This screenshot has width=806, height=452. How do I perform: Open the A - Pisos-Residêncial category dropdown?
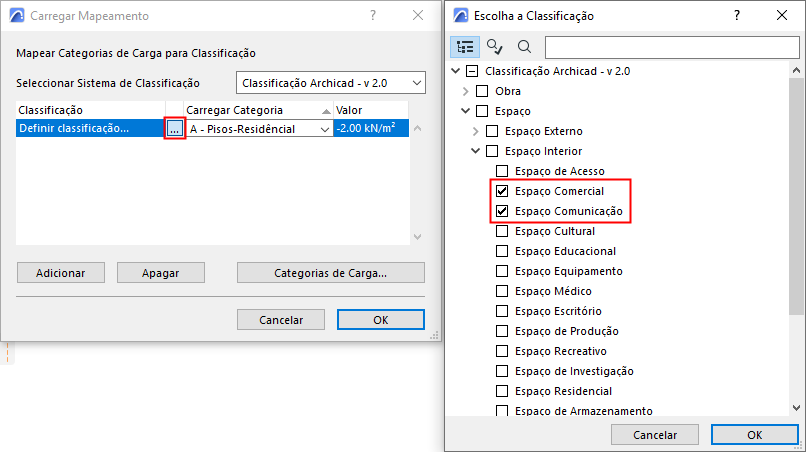pos(259,129)
